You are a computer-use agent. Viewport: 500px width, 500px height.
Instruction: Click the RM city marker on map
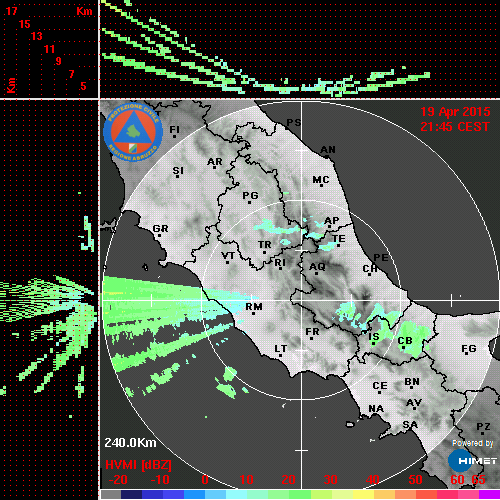[x=254, y=313]
